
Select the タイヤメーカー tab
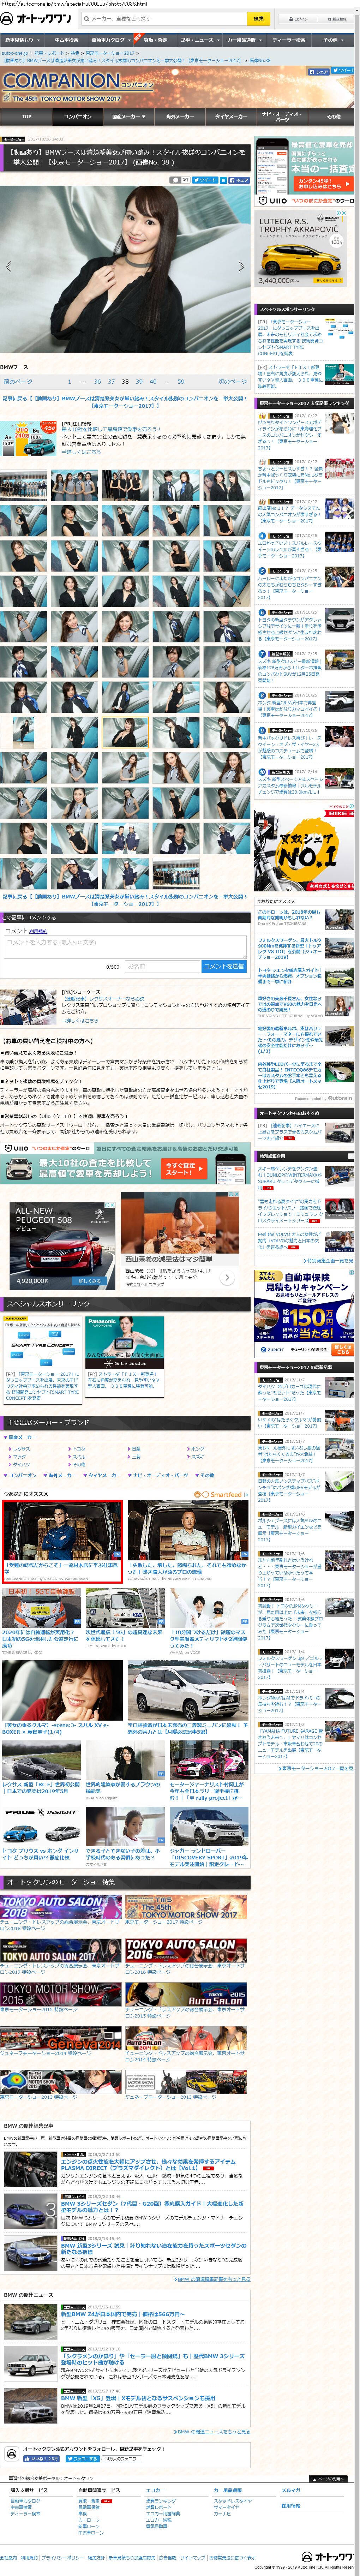(x=230, y=116)
